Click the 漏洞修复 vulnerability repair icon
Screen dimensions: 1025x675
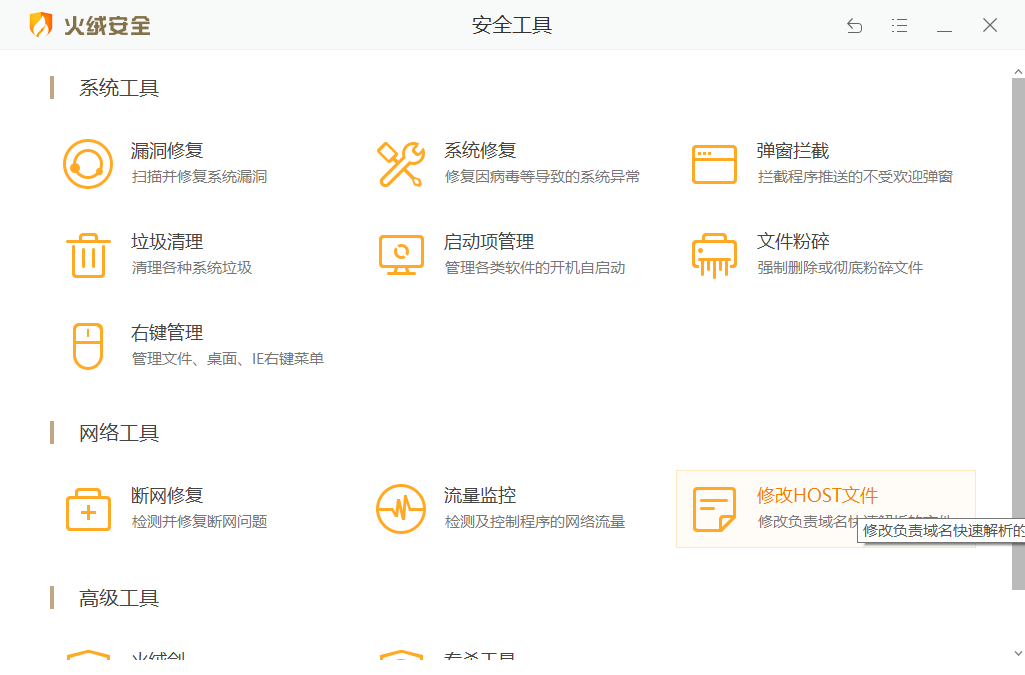[88, 164]
